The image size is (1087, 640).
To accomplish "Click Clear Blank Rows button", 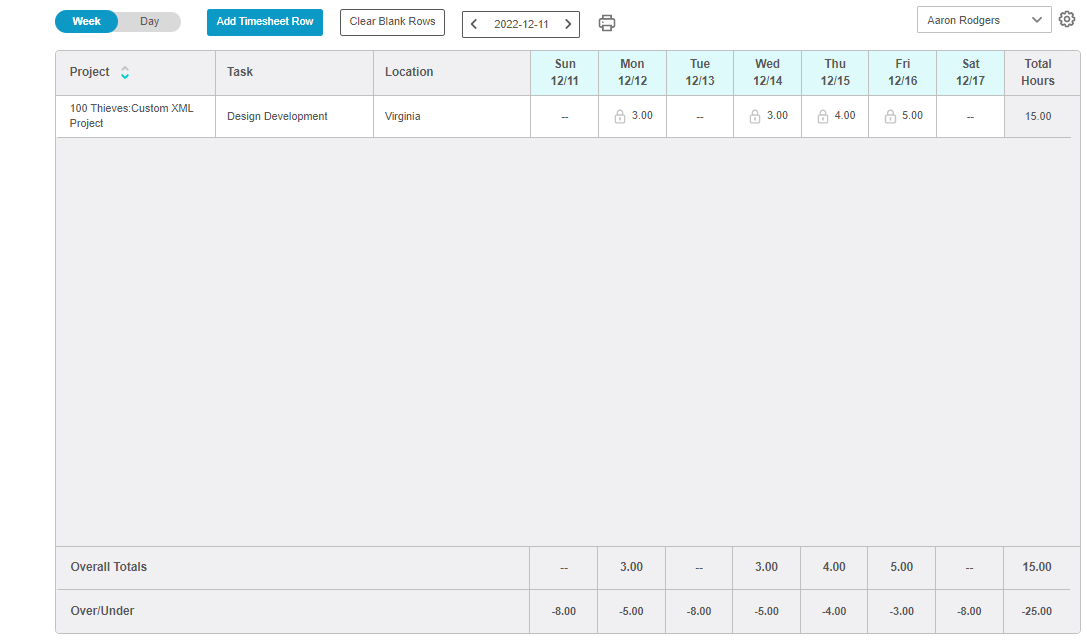I will point(392,22).
